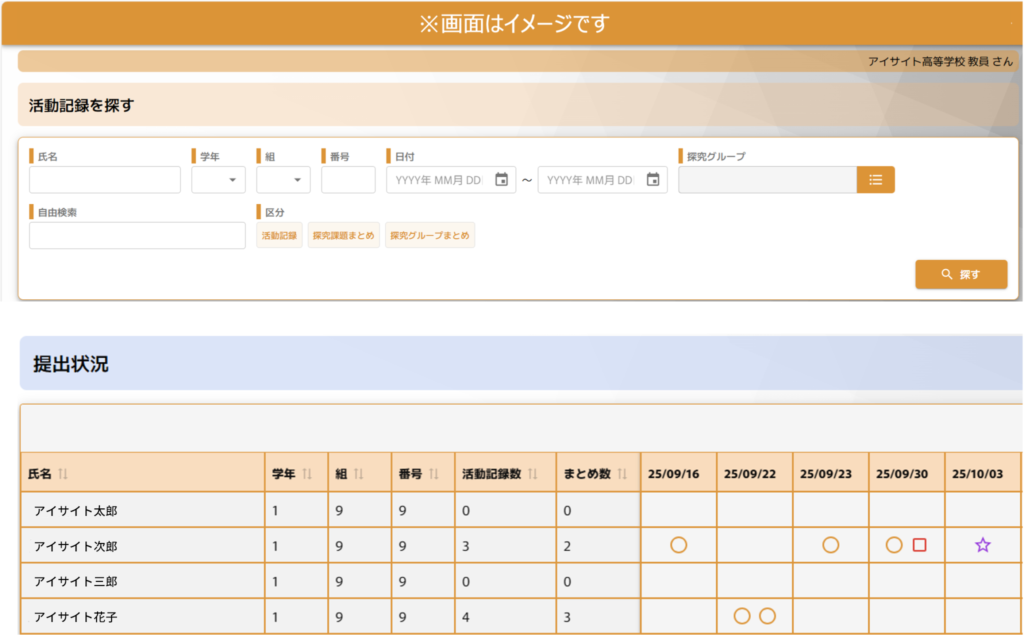Screen dimensions: 1024x635
Task: Focus the 氏名 input field
Action: (x=105, y=180)
